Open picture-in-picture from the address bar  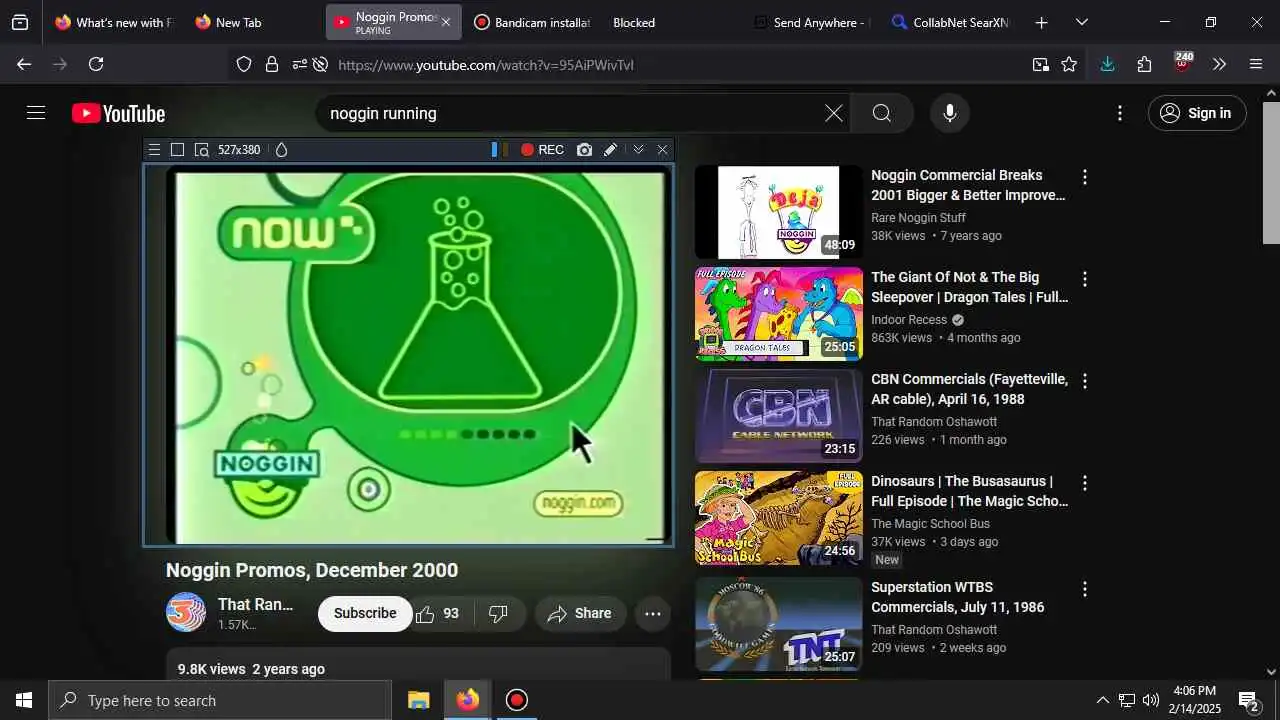pos(1041,65)
